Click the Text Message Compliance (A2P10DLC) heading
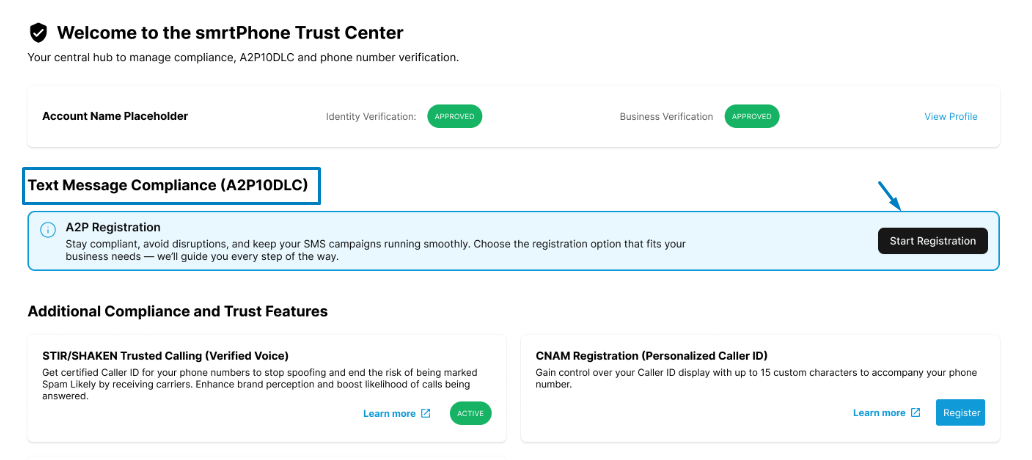 point(168,185)
